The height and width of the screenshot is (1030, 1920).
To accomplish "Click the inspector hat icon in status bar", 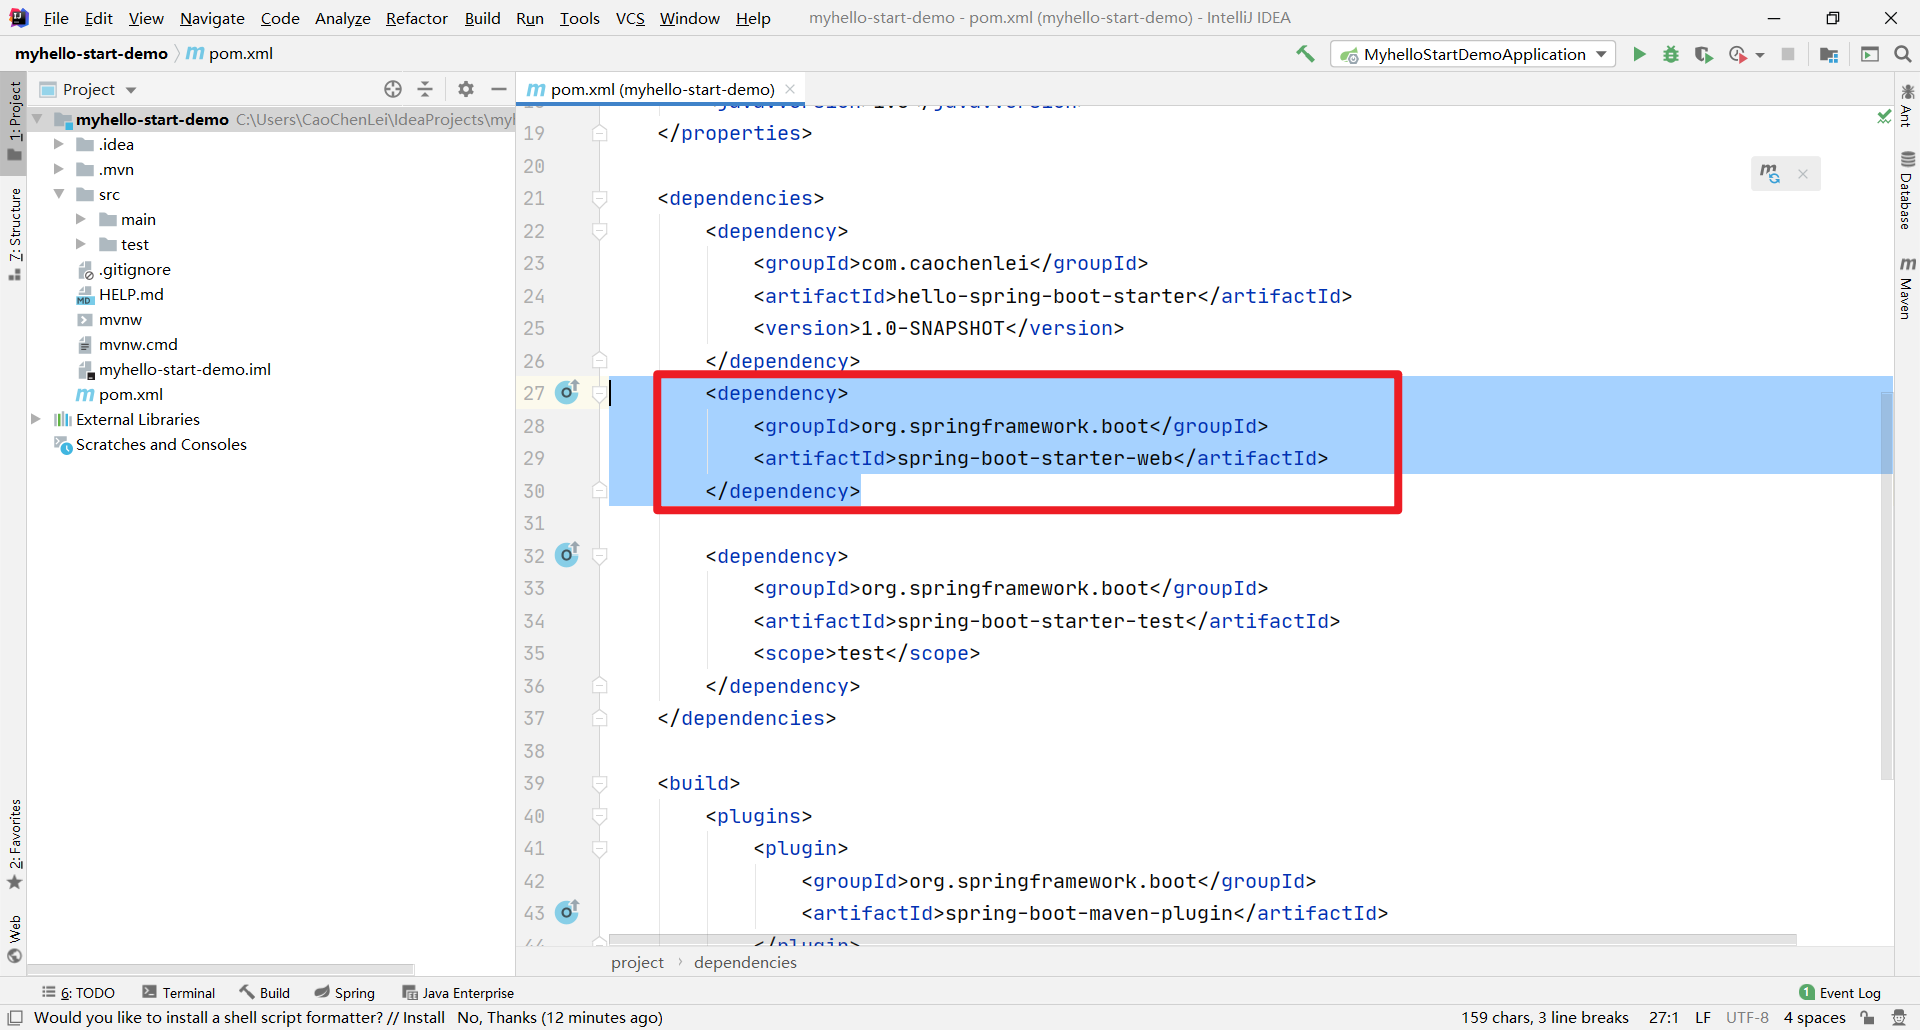I will [x=1899, y=1018].
